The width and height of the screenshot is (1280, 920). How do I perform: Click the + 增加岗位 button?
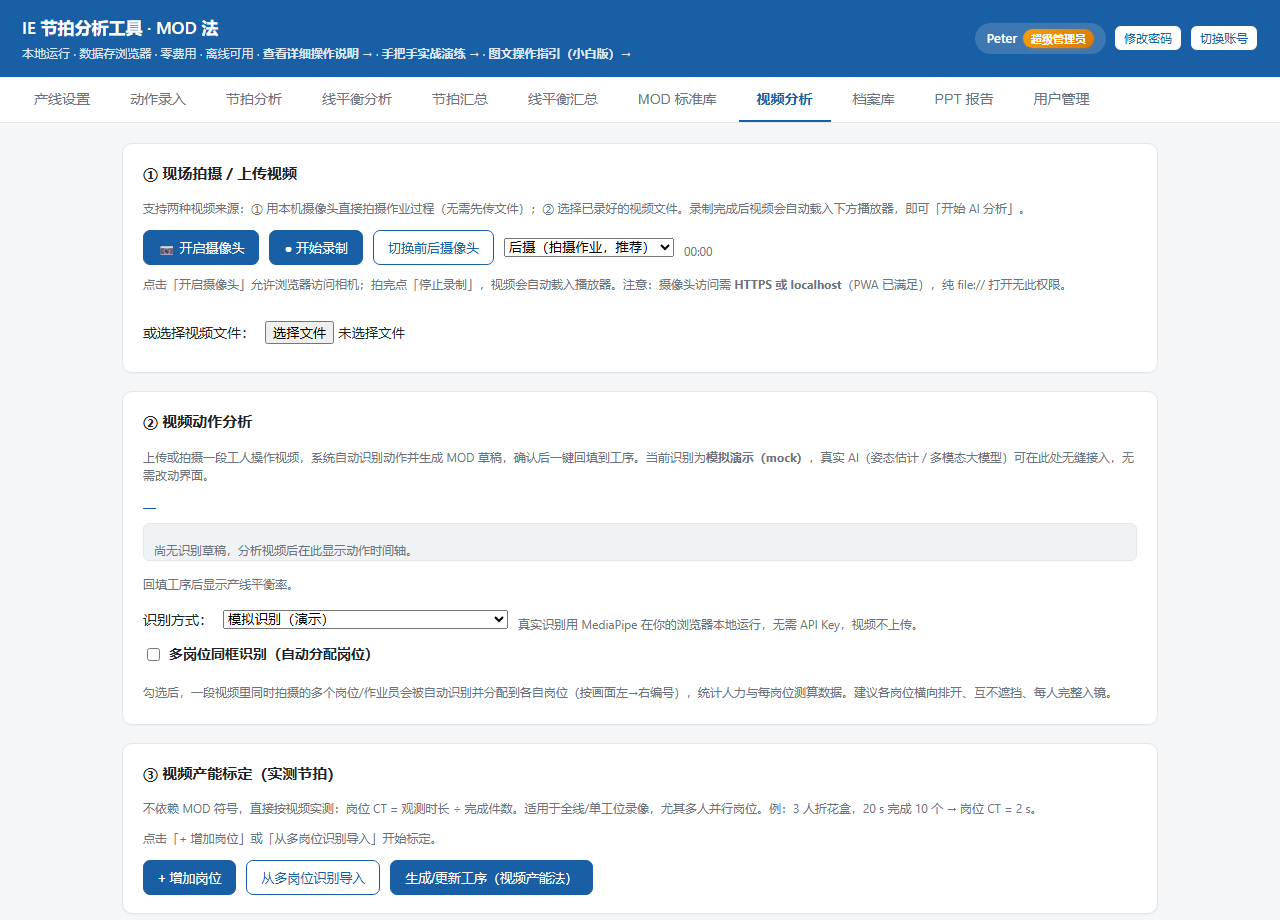(x=190, y=878)
